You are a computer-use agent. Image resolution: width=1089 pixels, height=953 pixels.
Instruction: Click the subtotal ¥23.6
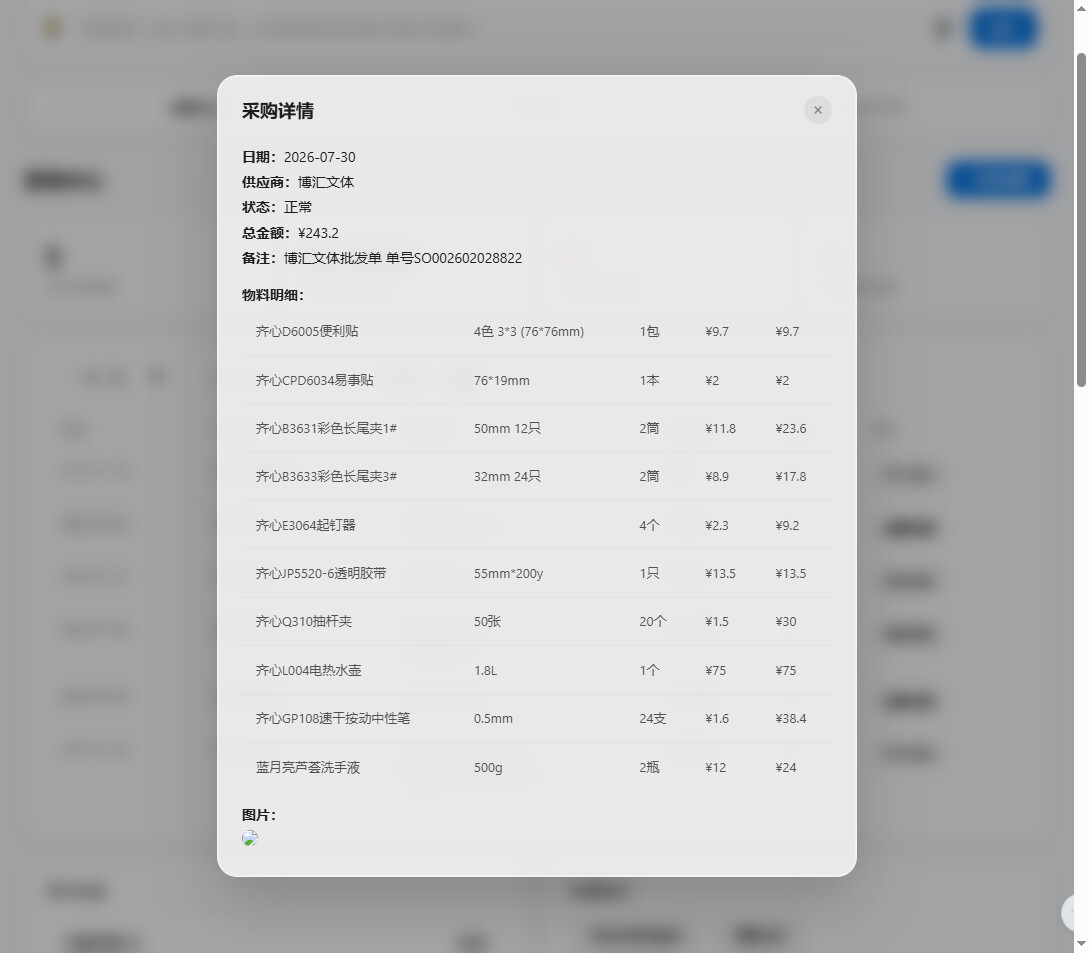(791, 428)
